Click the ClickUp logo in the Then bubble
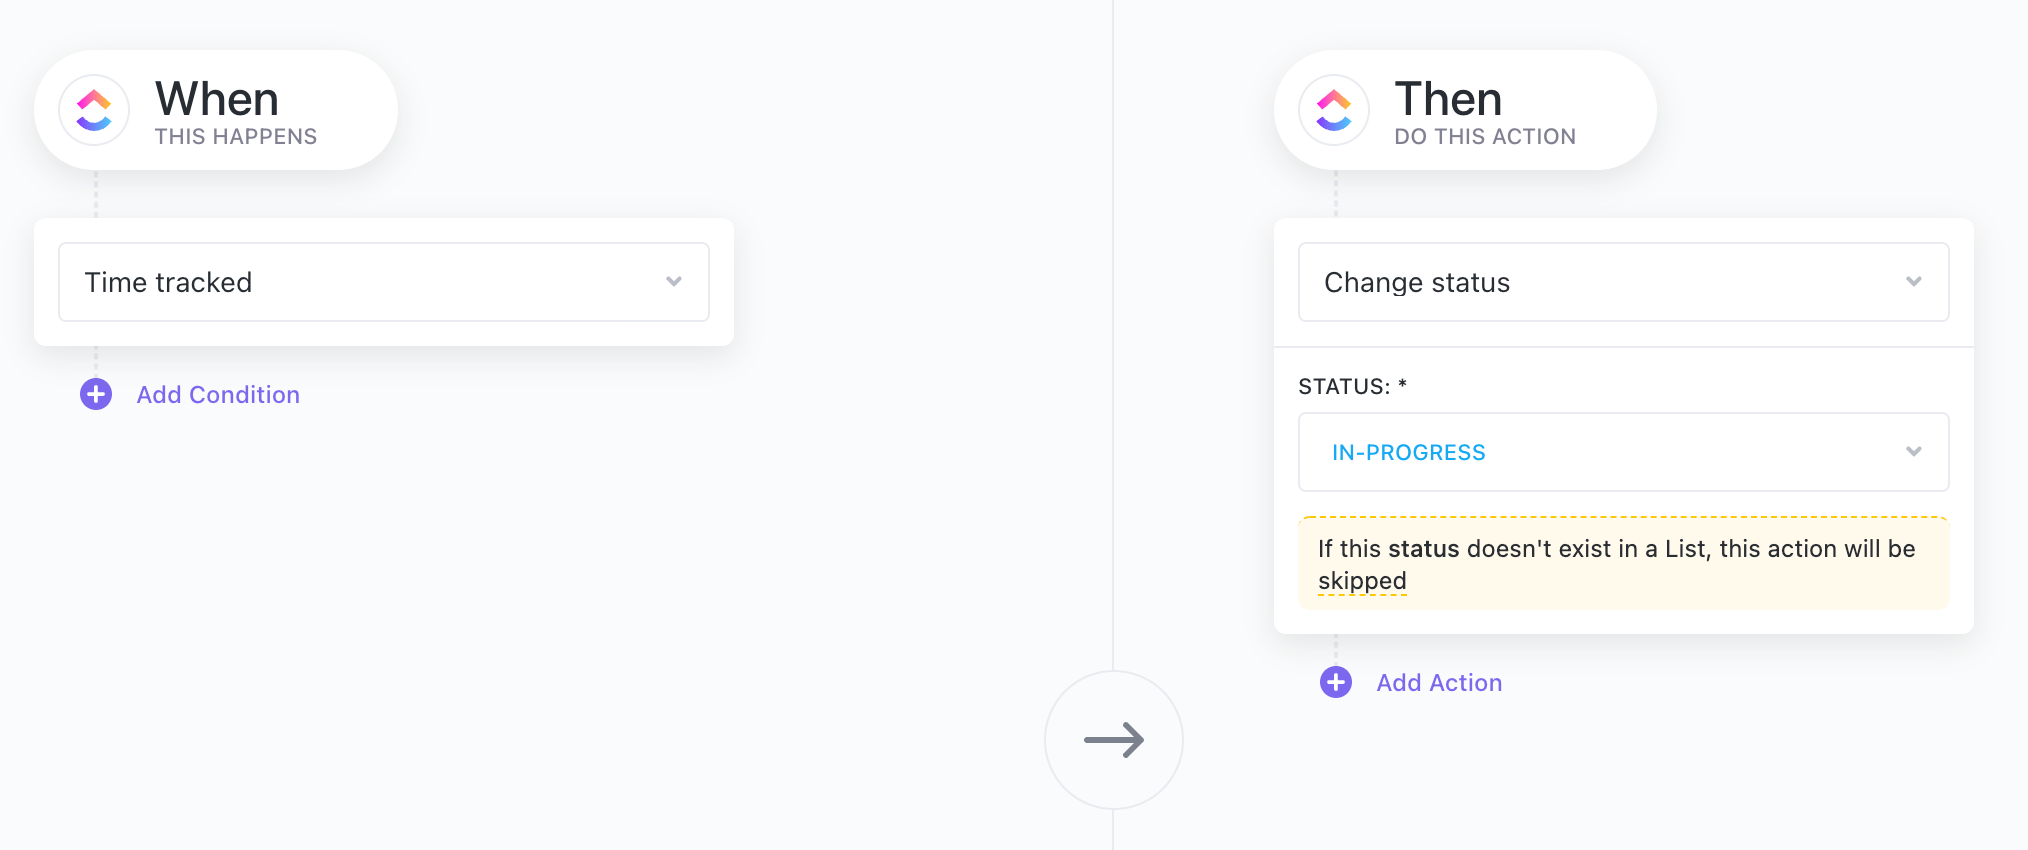Screen dimensions: 2028x850 [1334, 110]
